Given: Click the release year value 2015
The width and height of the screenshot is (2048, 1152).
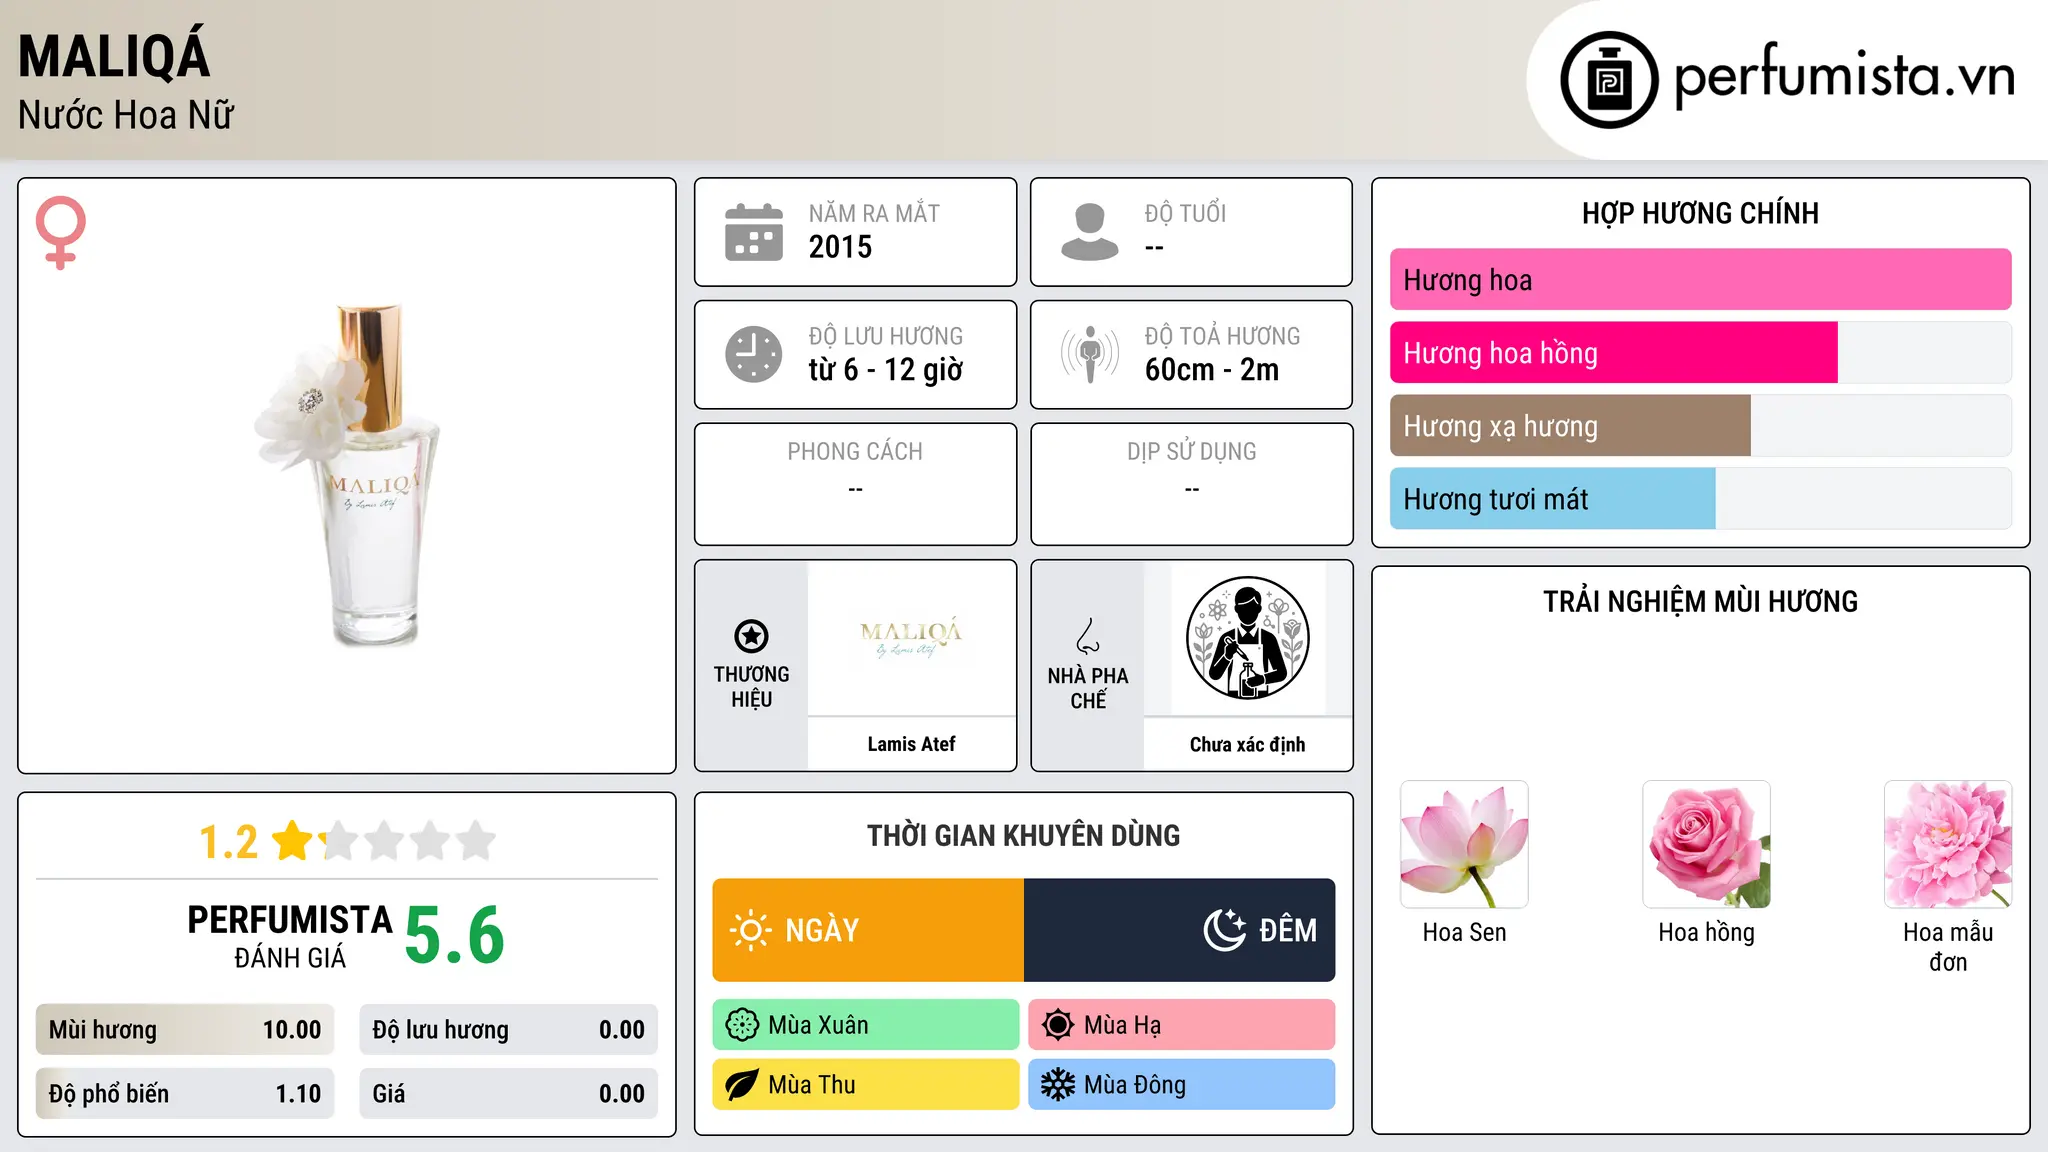Looking at the screenshot, I should click(x=840, y=247).
